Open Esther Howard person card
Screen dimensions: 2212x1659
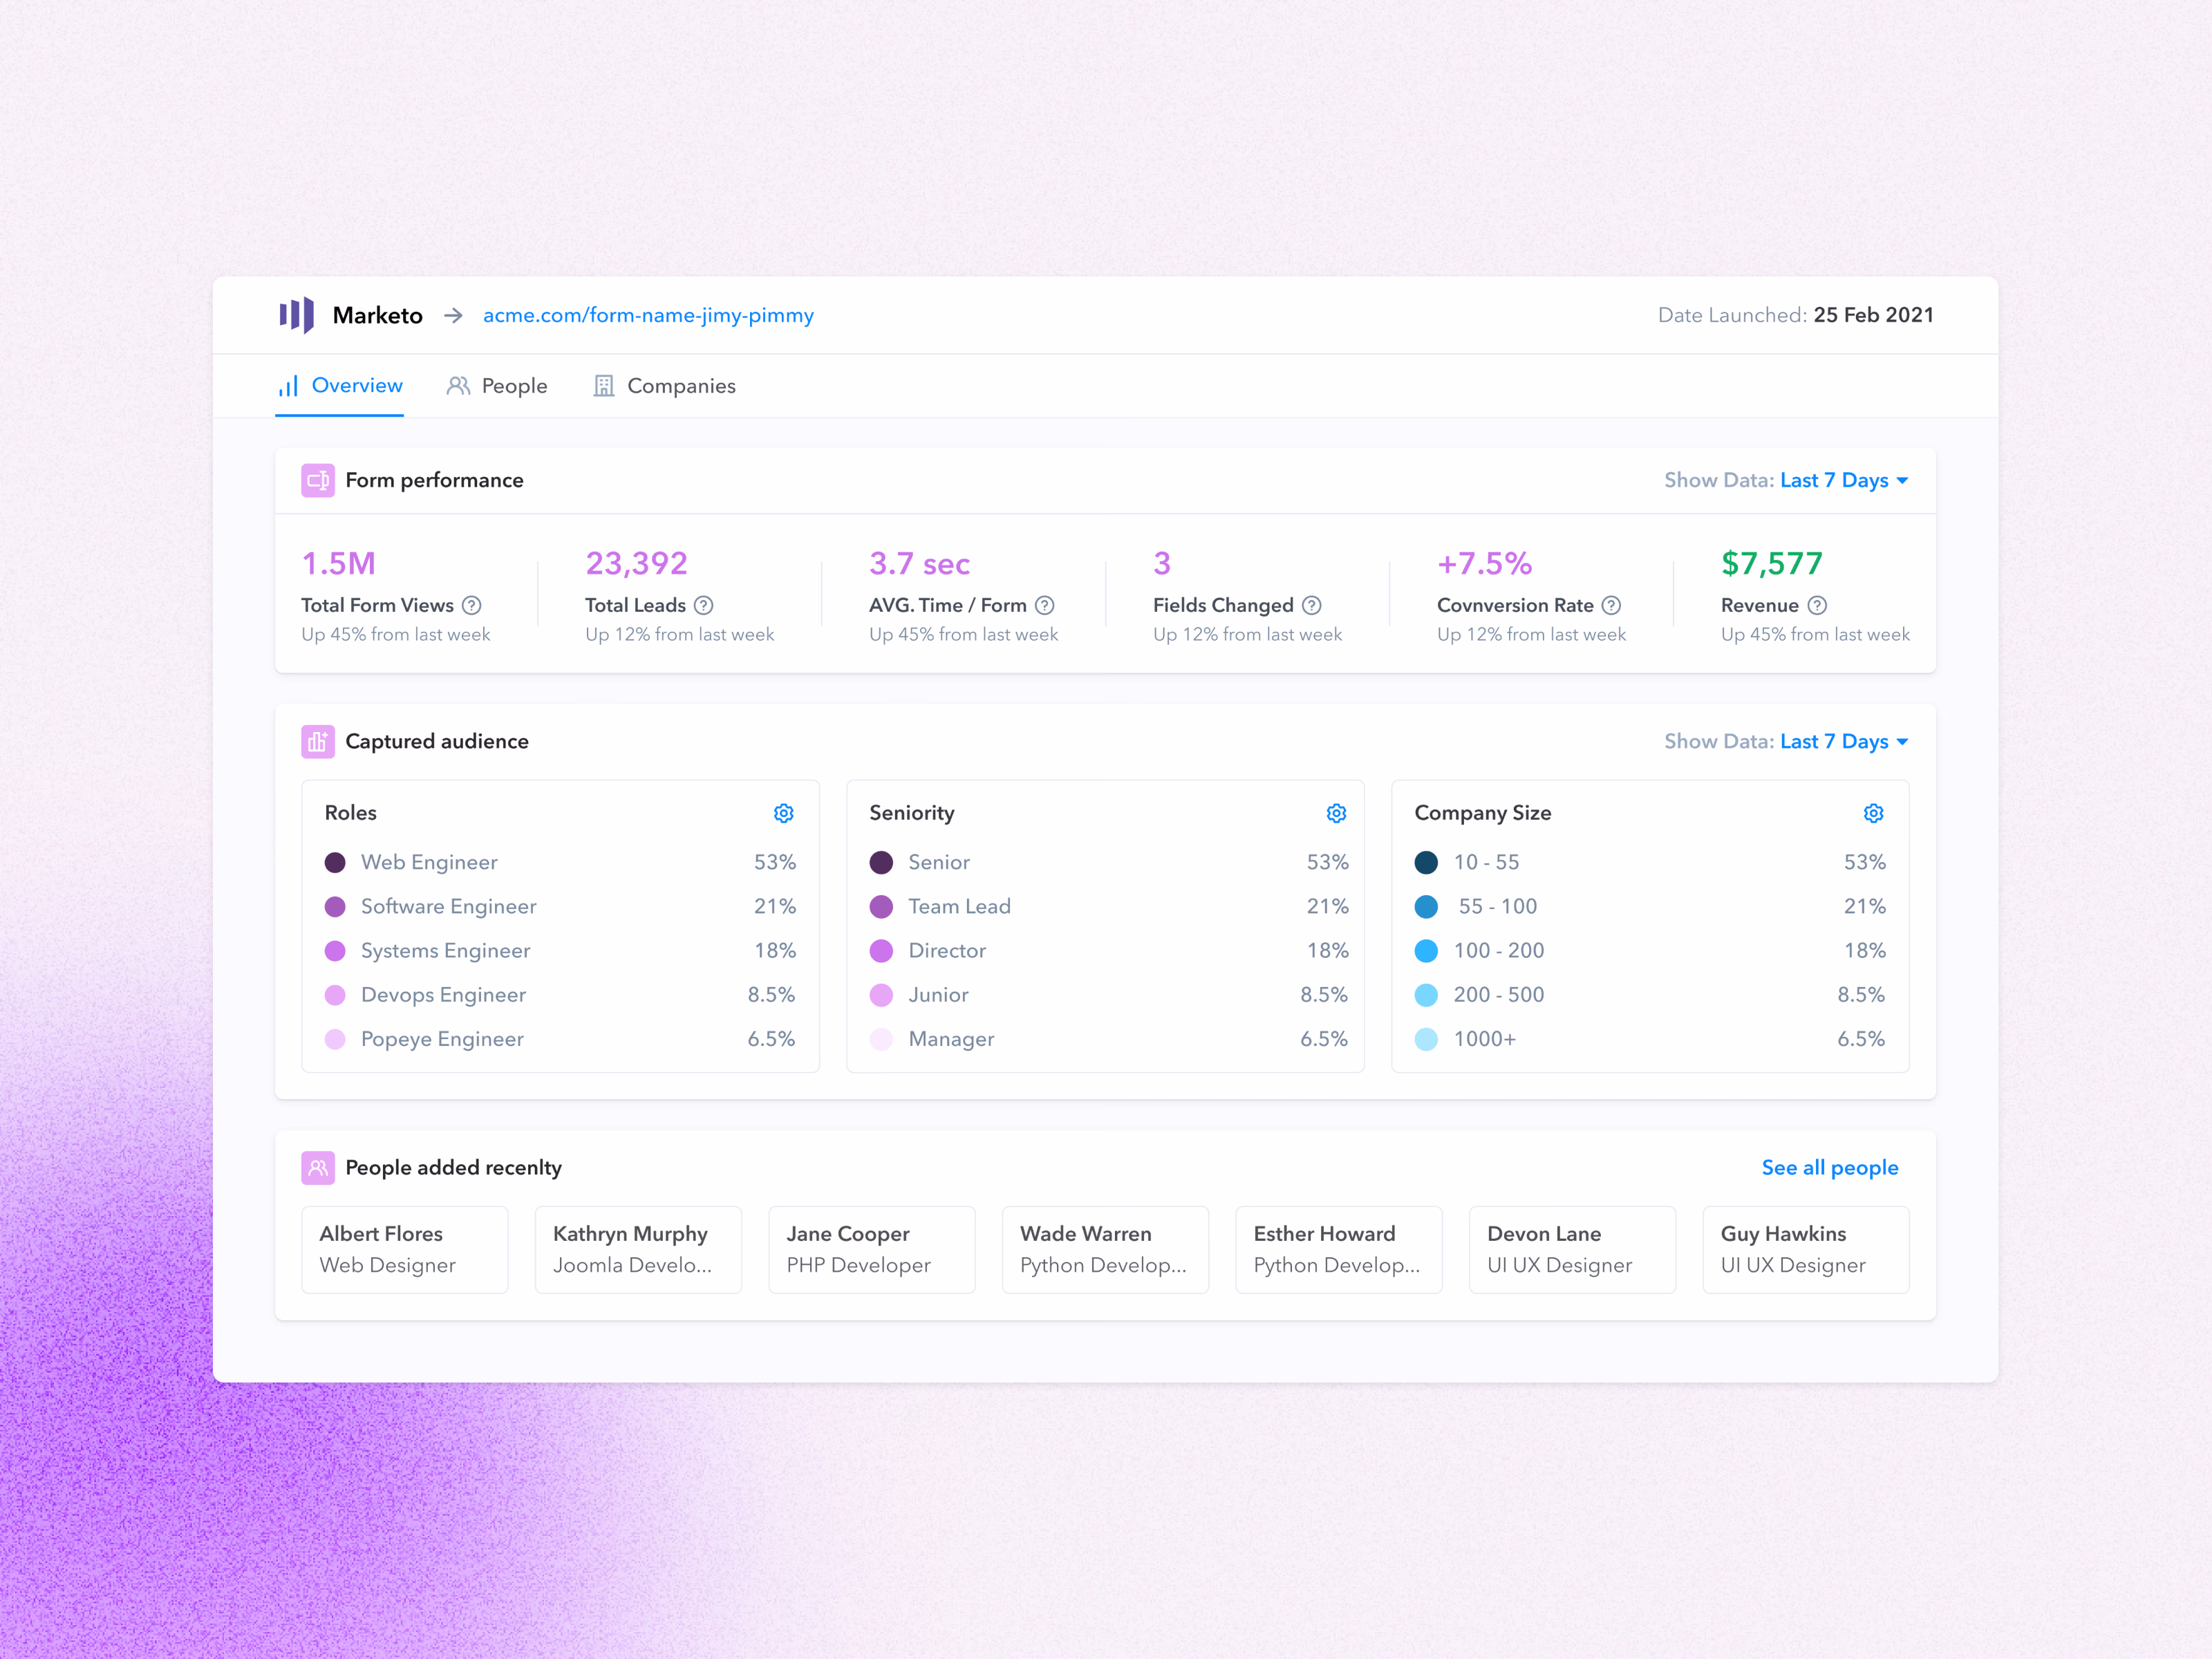click(x=1339, y=1249)
